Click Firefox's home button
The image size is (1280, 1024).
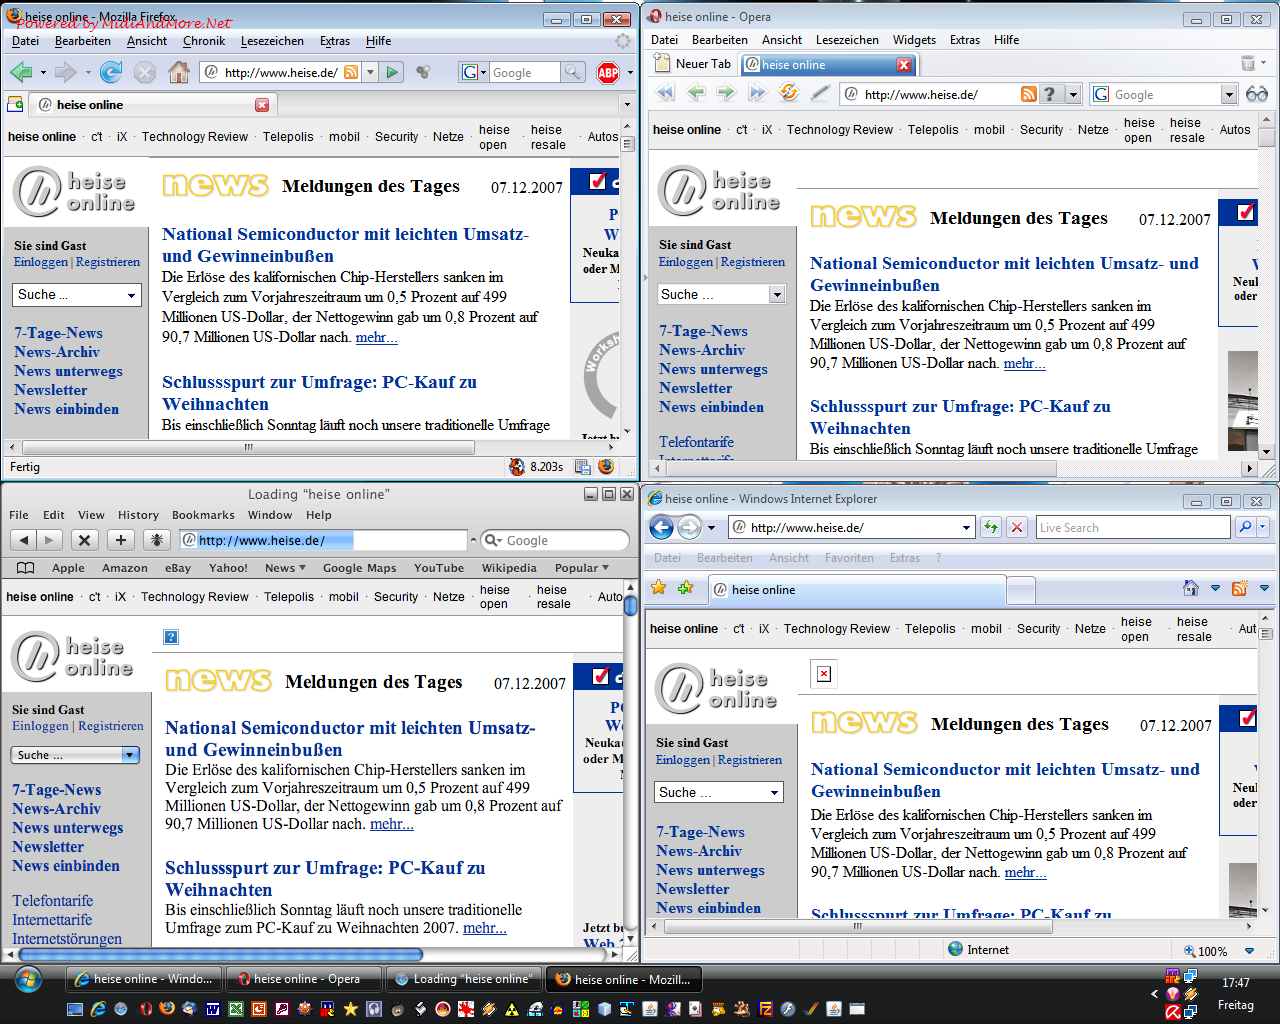(179, 72)
